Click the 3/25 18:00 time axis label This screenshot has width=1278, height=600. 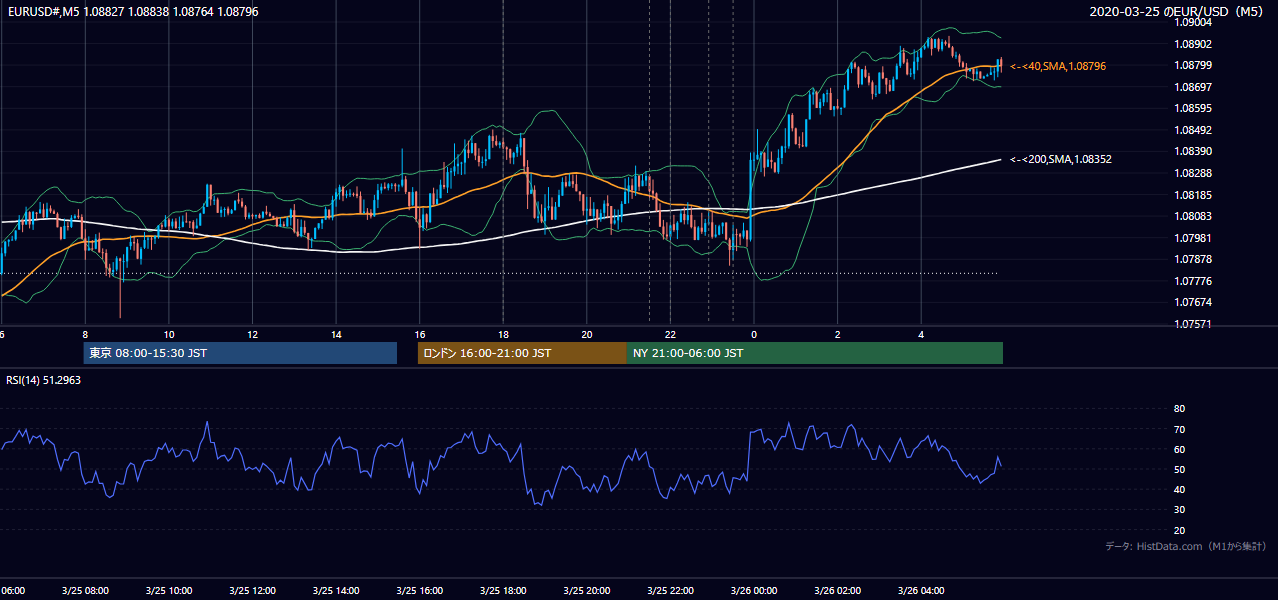[x=503, y=590]
